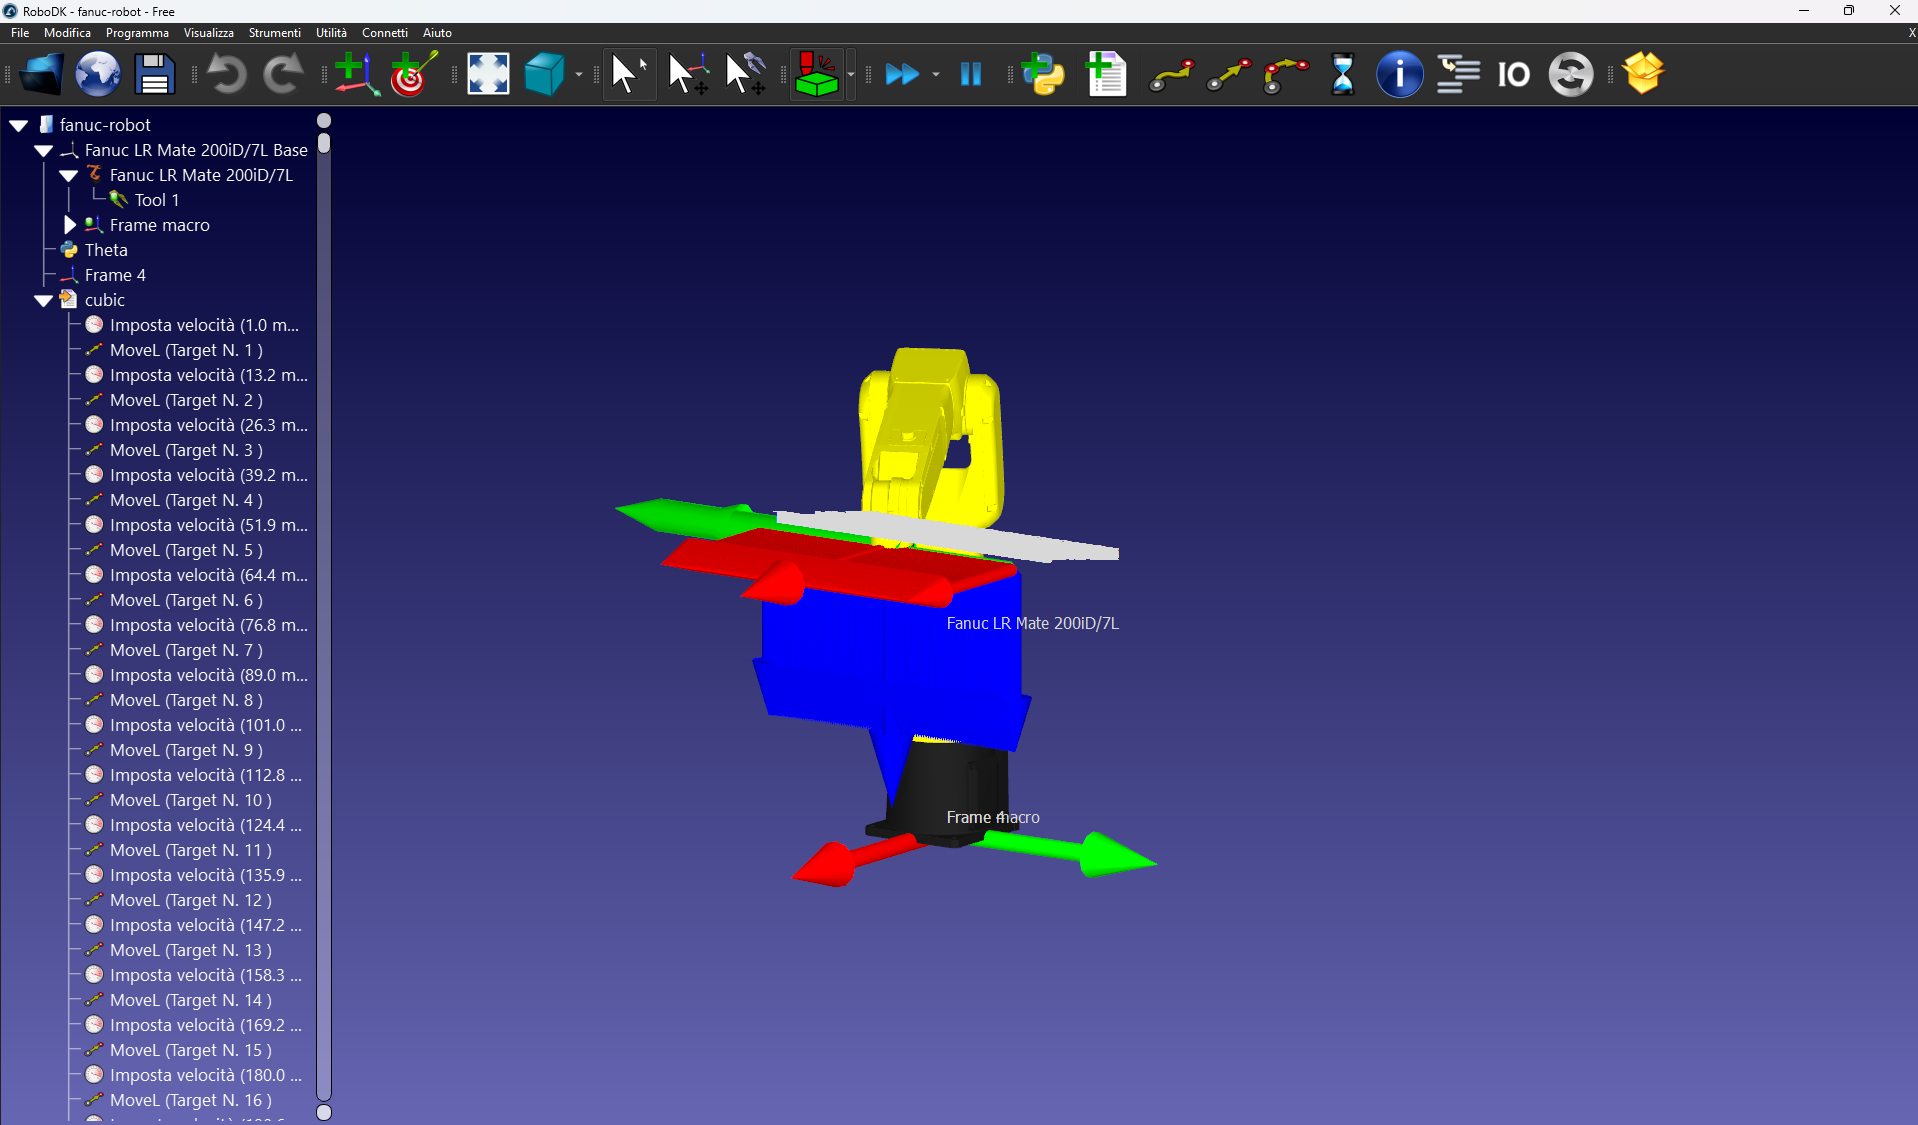This screenshot has height=1125, width=1918.
Task: Collapse the cubic program node
Action: click(x=44, y=300)
